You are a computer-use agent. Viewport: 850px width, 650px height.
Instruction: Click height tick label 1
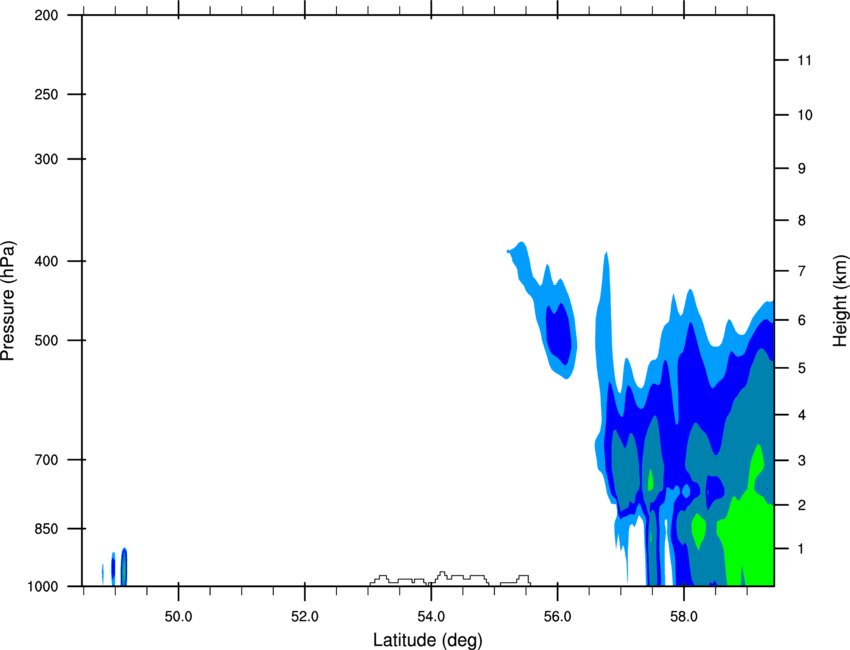click(x=802, y=549)
